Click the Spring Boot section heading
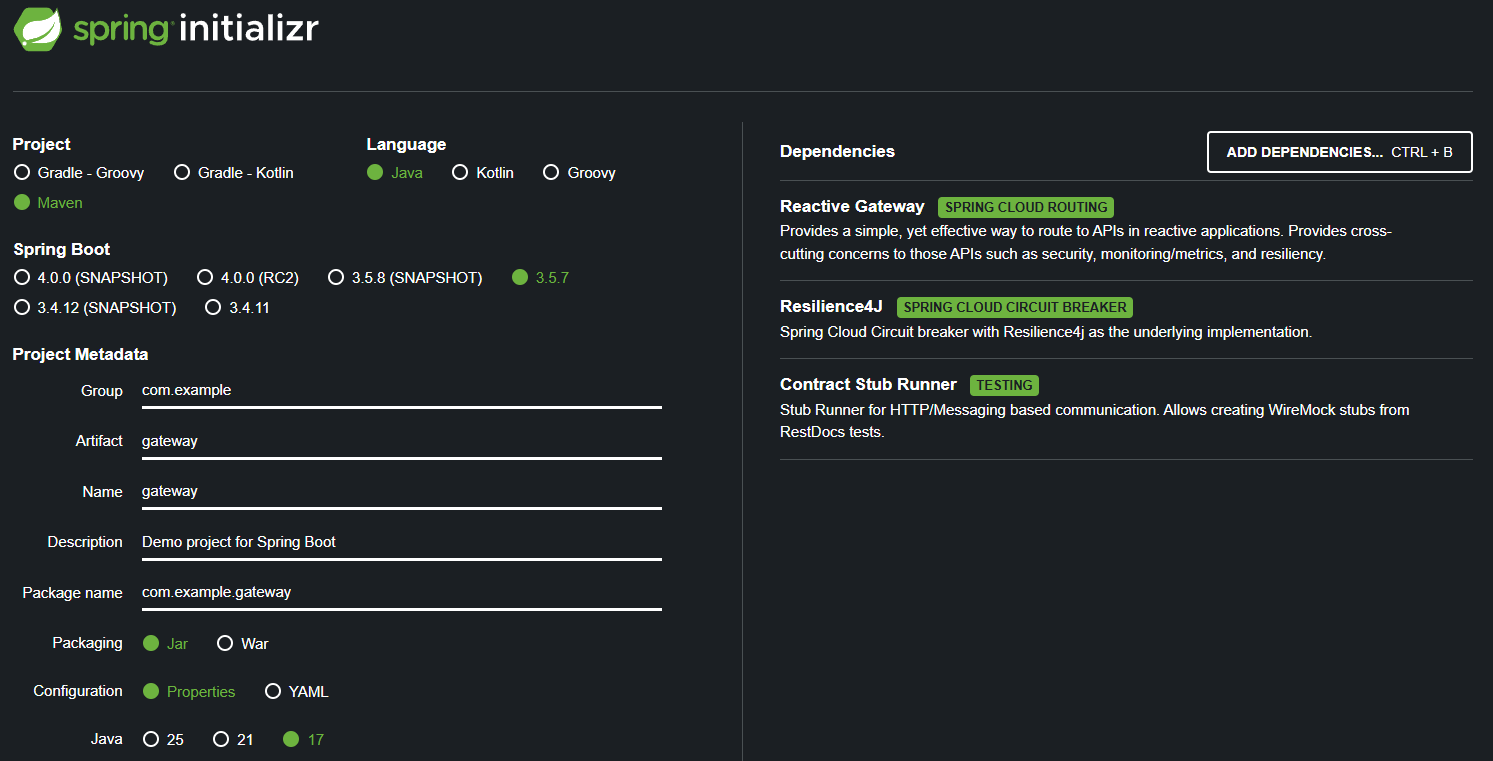Image resolution: width=1493 pixels, height=761 pixels. pos(62,250)
